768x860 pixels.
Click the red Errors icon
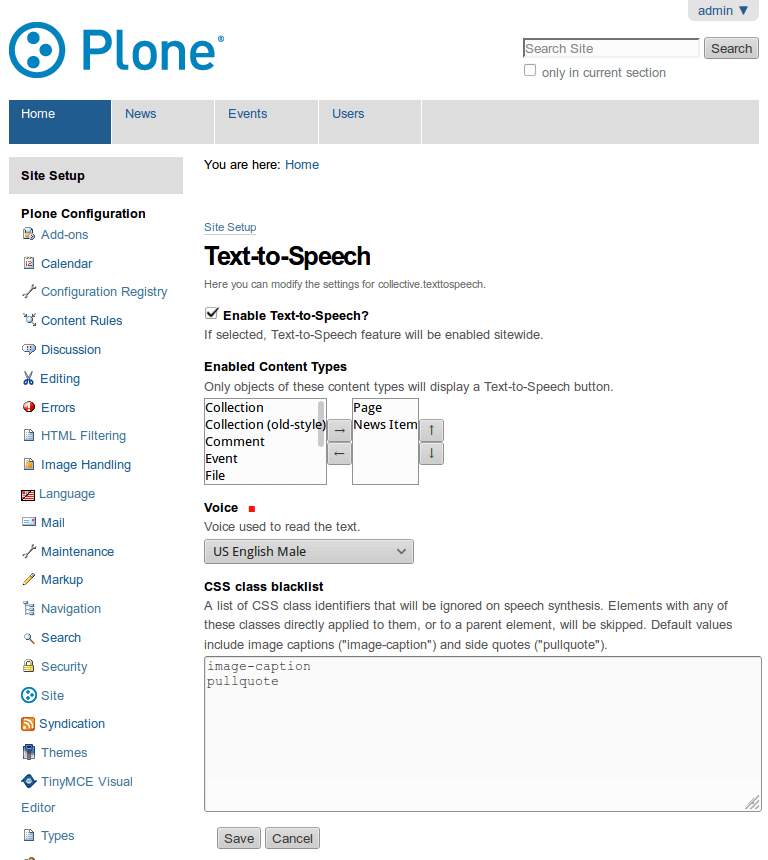(29, 407)
